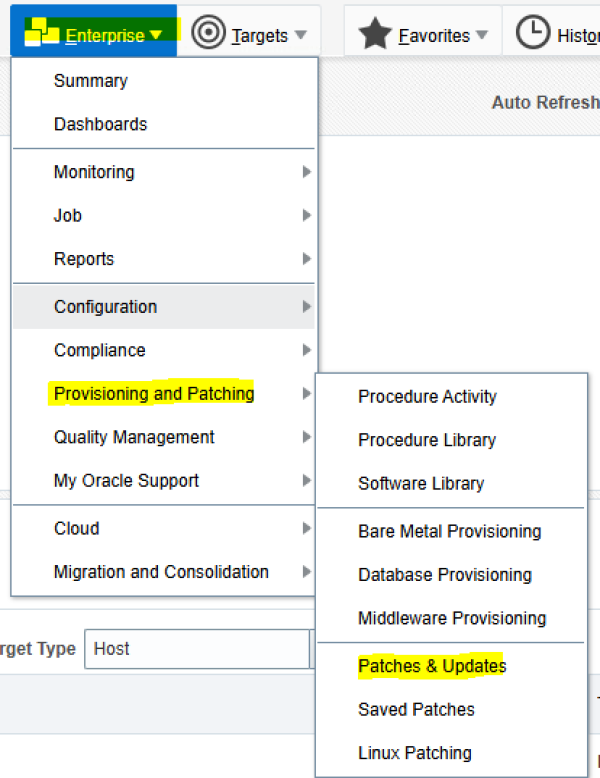
Task: Open the Compliance menu item
Action: point(100,350)
